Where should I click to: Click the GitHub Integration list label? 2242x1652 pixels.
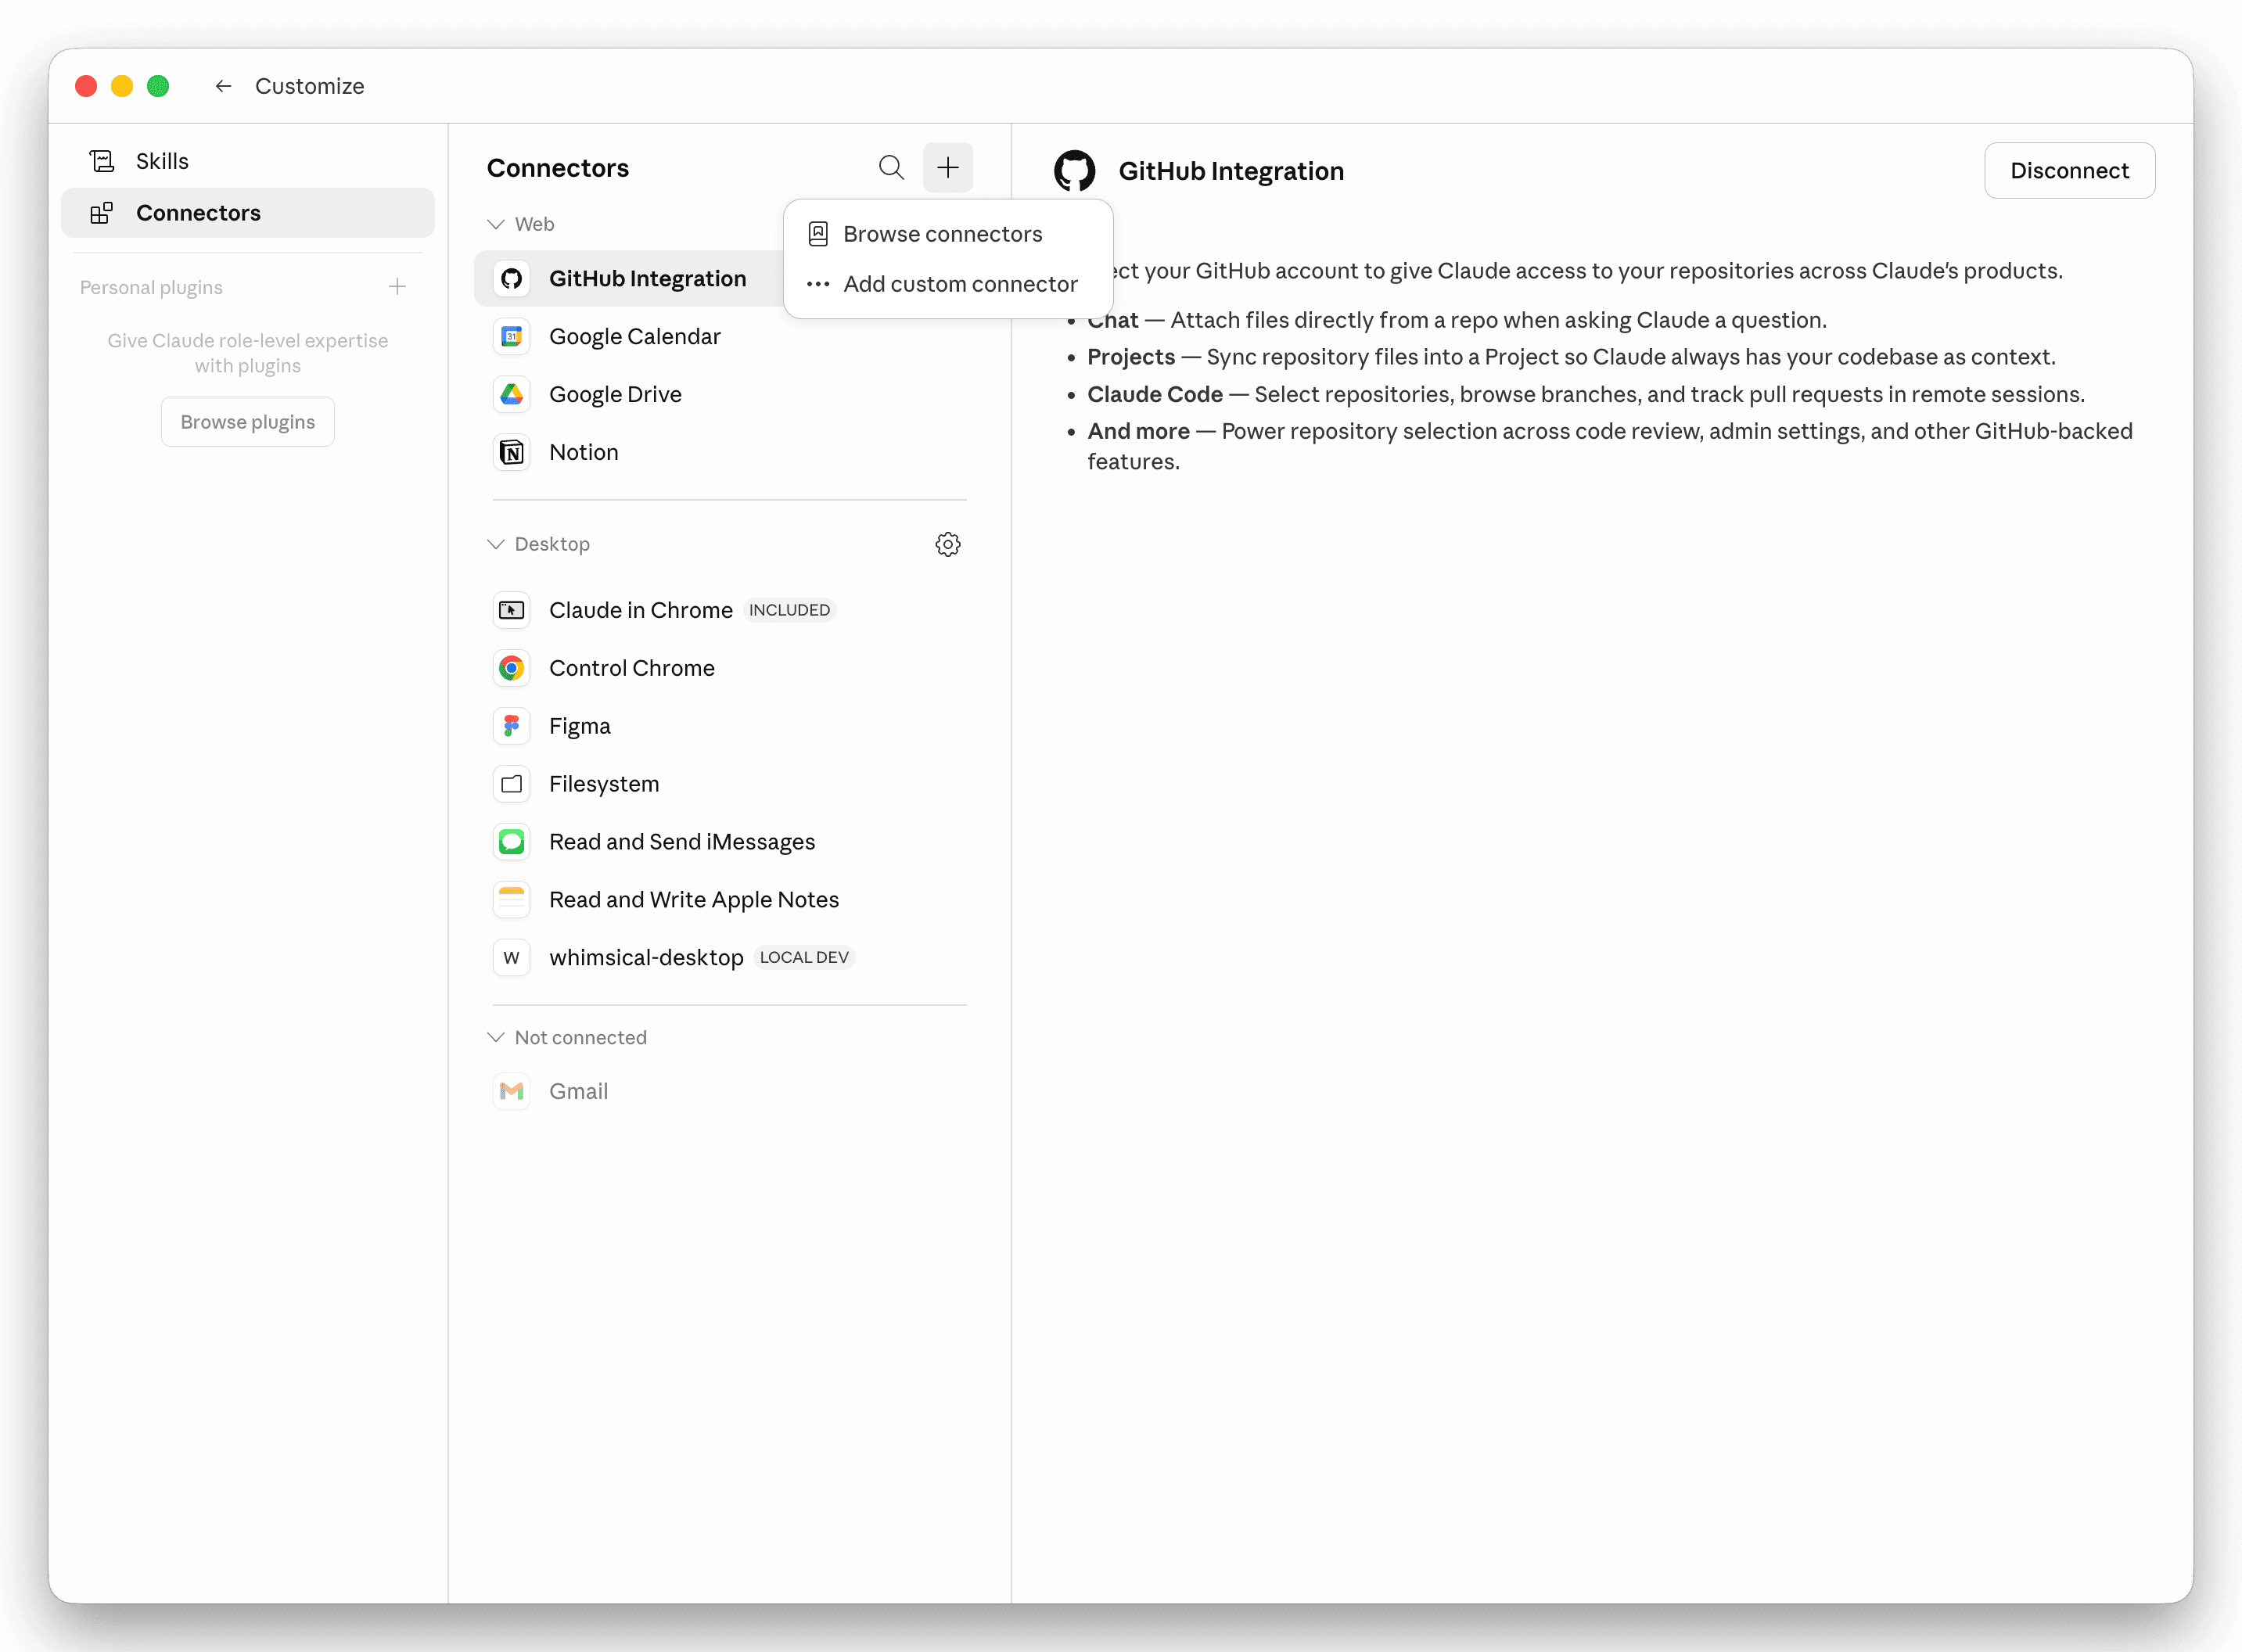point(648,279)
